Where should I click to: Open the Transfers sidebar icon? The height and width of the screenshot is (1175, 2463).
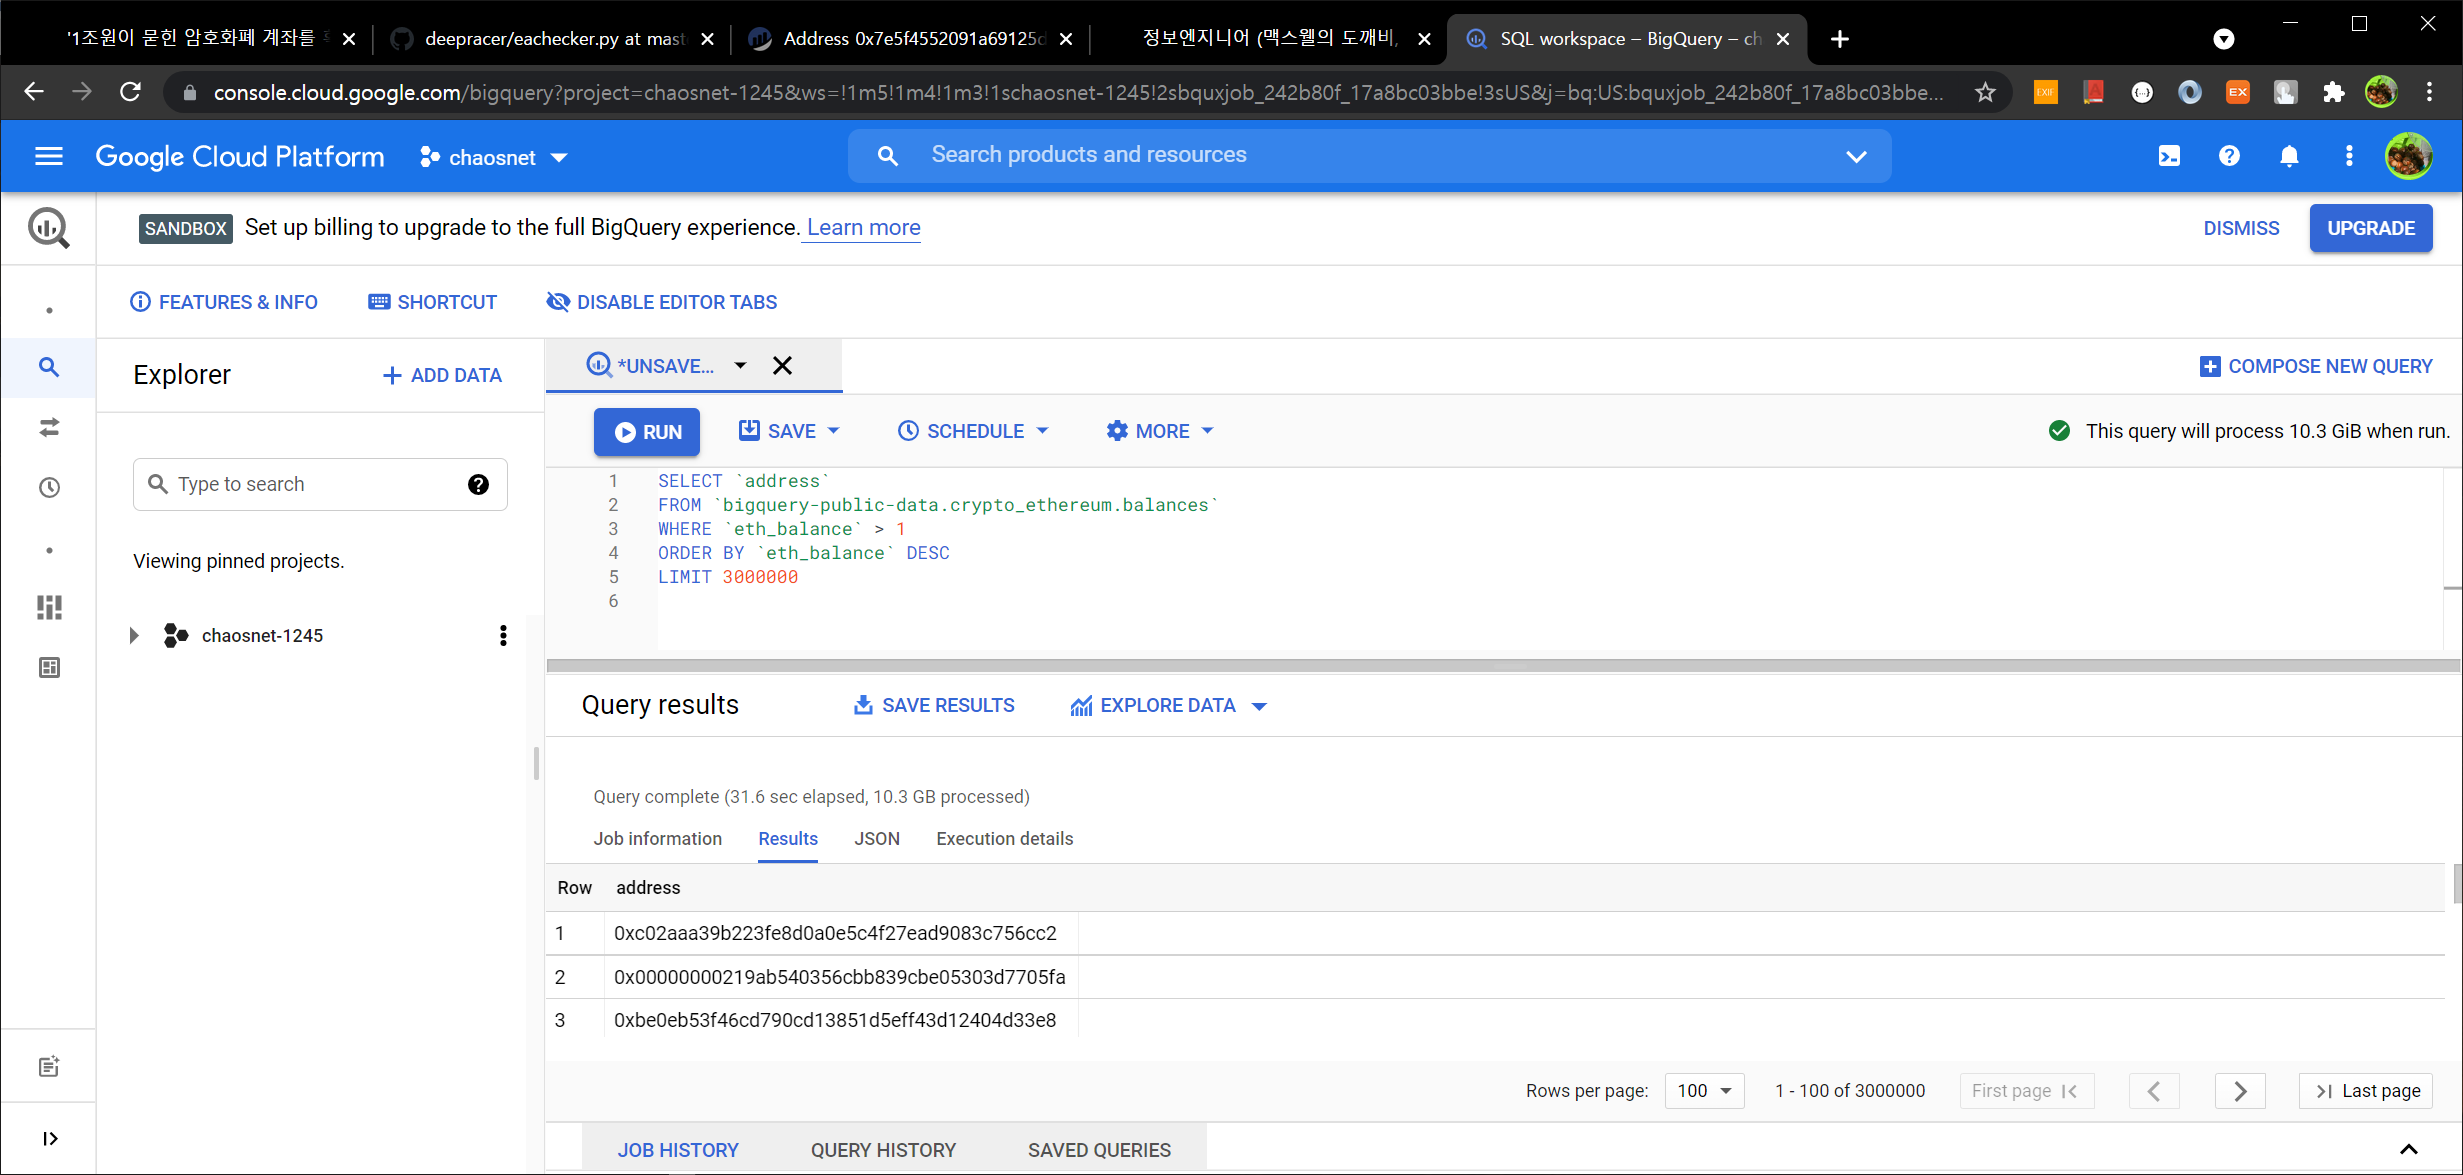[49, 428]
